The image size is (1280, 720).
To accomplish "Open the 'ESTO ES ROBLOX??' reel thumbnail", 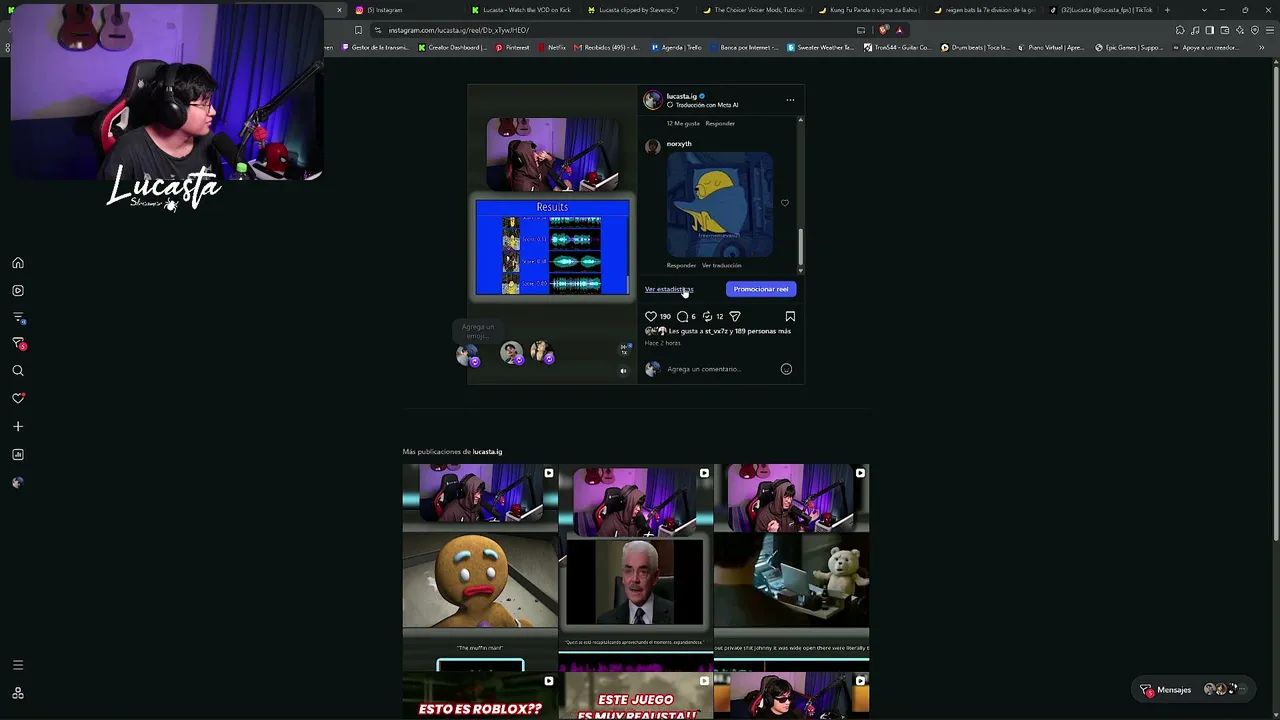I will 480,696.
